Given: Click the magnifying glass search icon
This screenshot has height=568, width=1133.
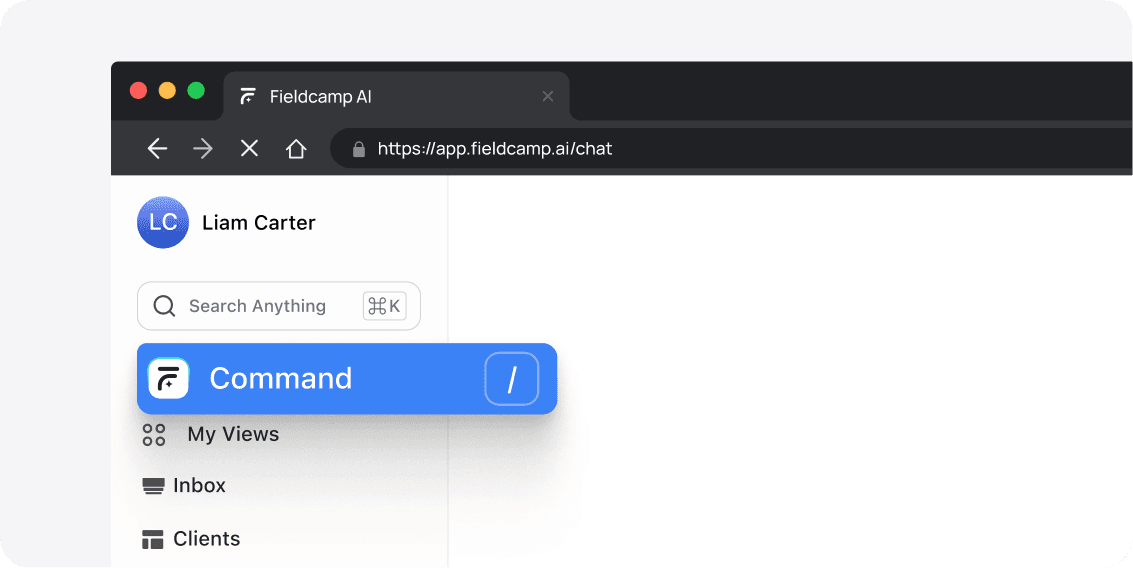Looking at the screenshot, I should [x=165, y=306].
